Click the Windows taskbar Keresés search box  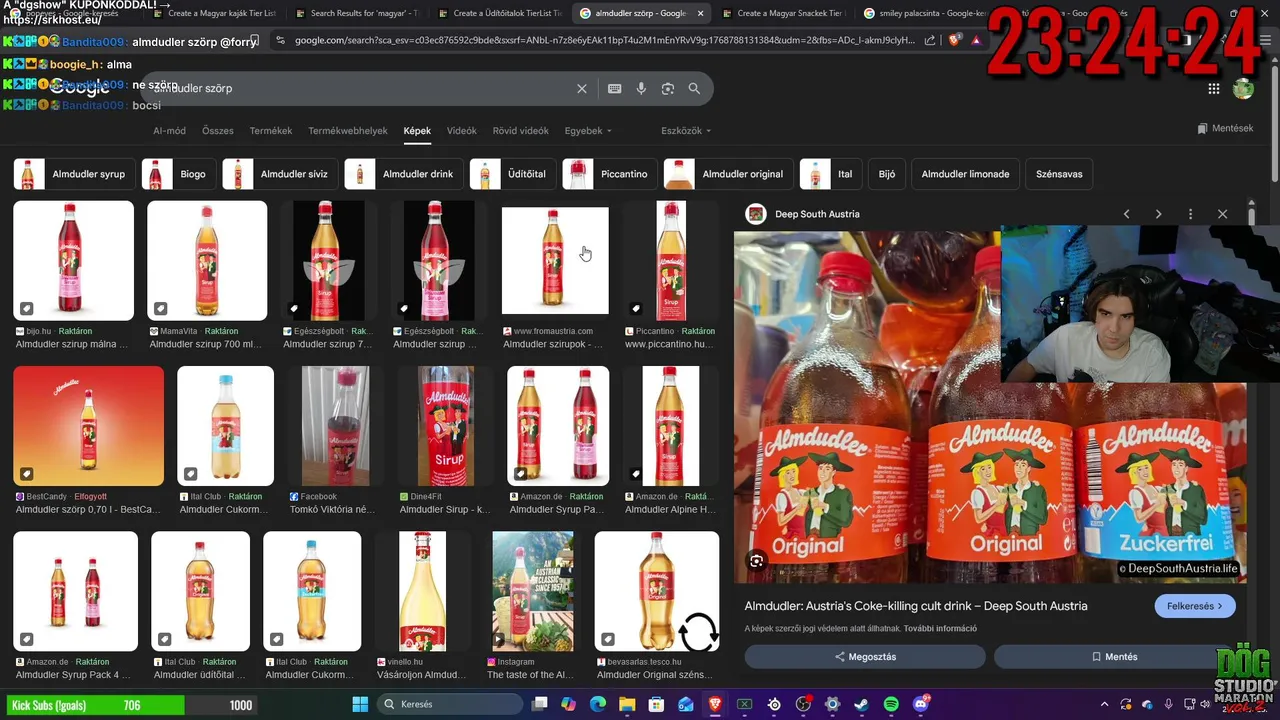click(x=450, y=704)
